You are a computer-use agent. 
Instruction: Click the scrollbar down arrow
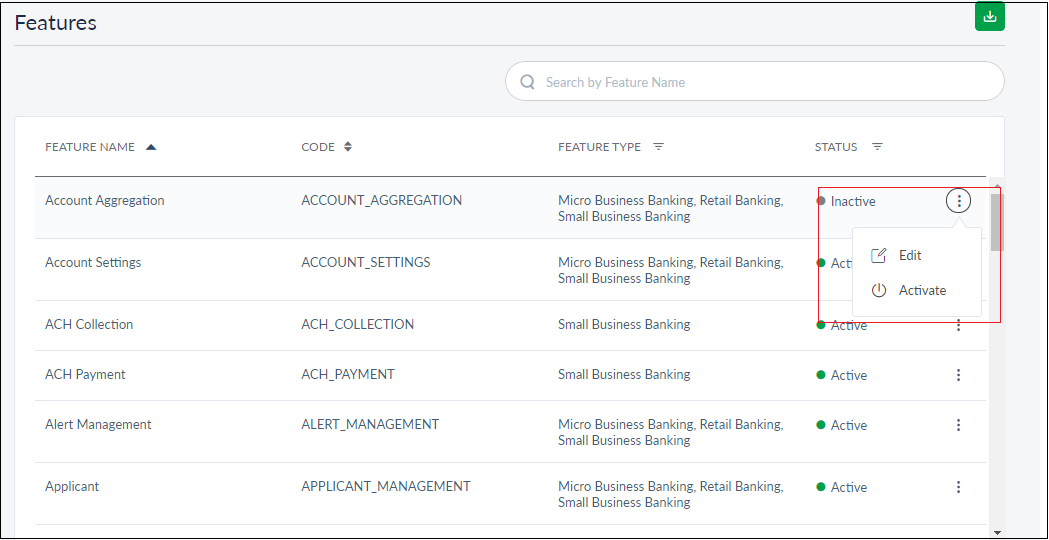pyautogui.click(x=996, y=533)
